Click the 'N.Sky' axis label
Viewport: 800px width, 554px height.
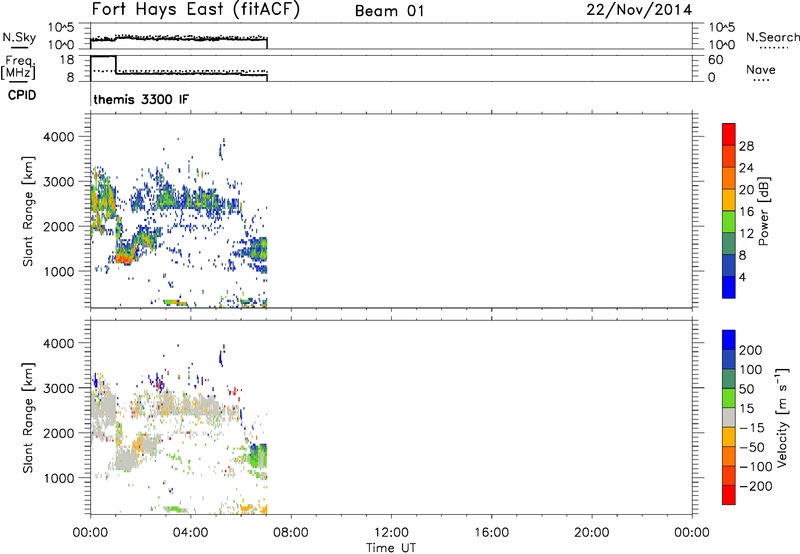[19, 38]
